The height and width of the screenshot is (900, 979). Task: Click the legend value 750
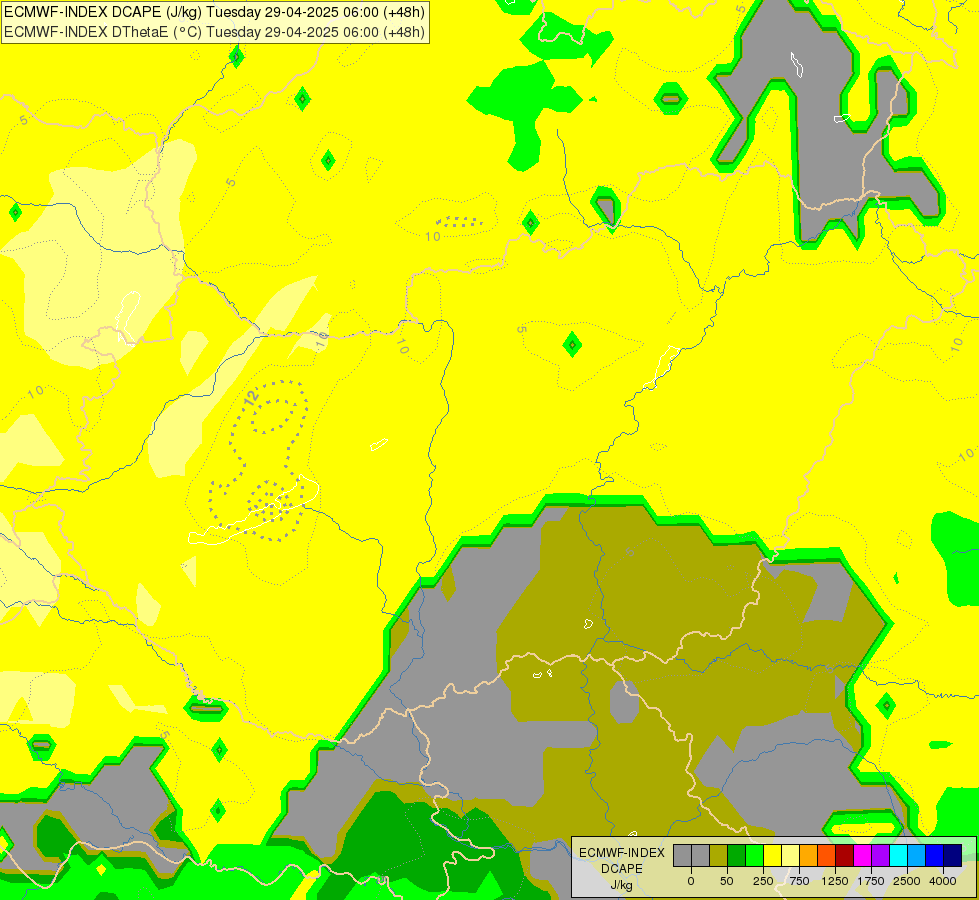click(x=799, y=881)
